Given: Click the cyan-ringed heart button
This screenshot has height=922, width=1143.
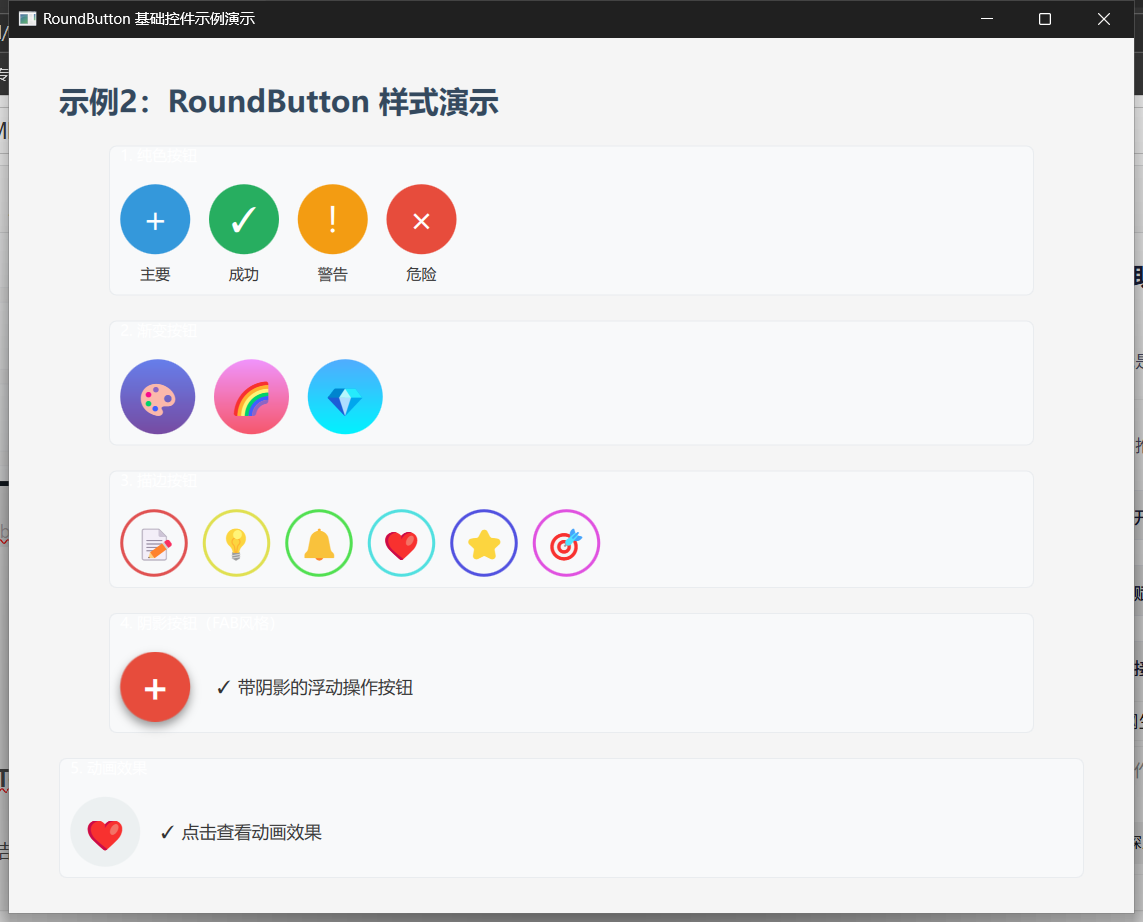Looking at the screenshot, I should point(401,543).
